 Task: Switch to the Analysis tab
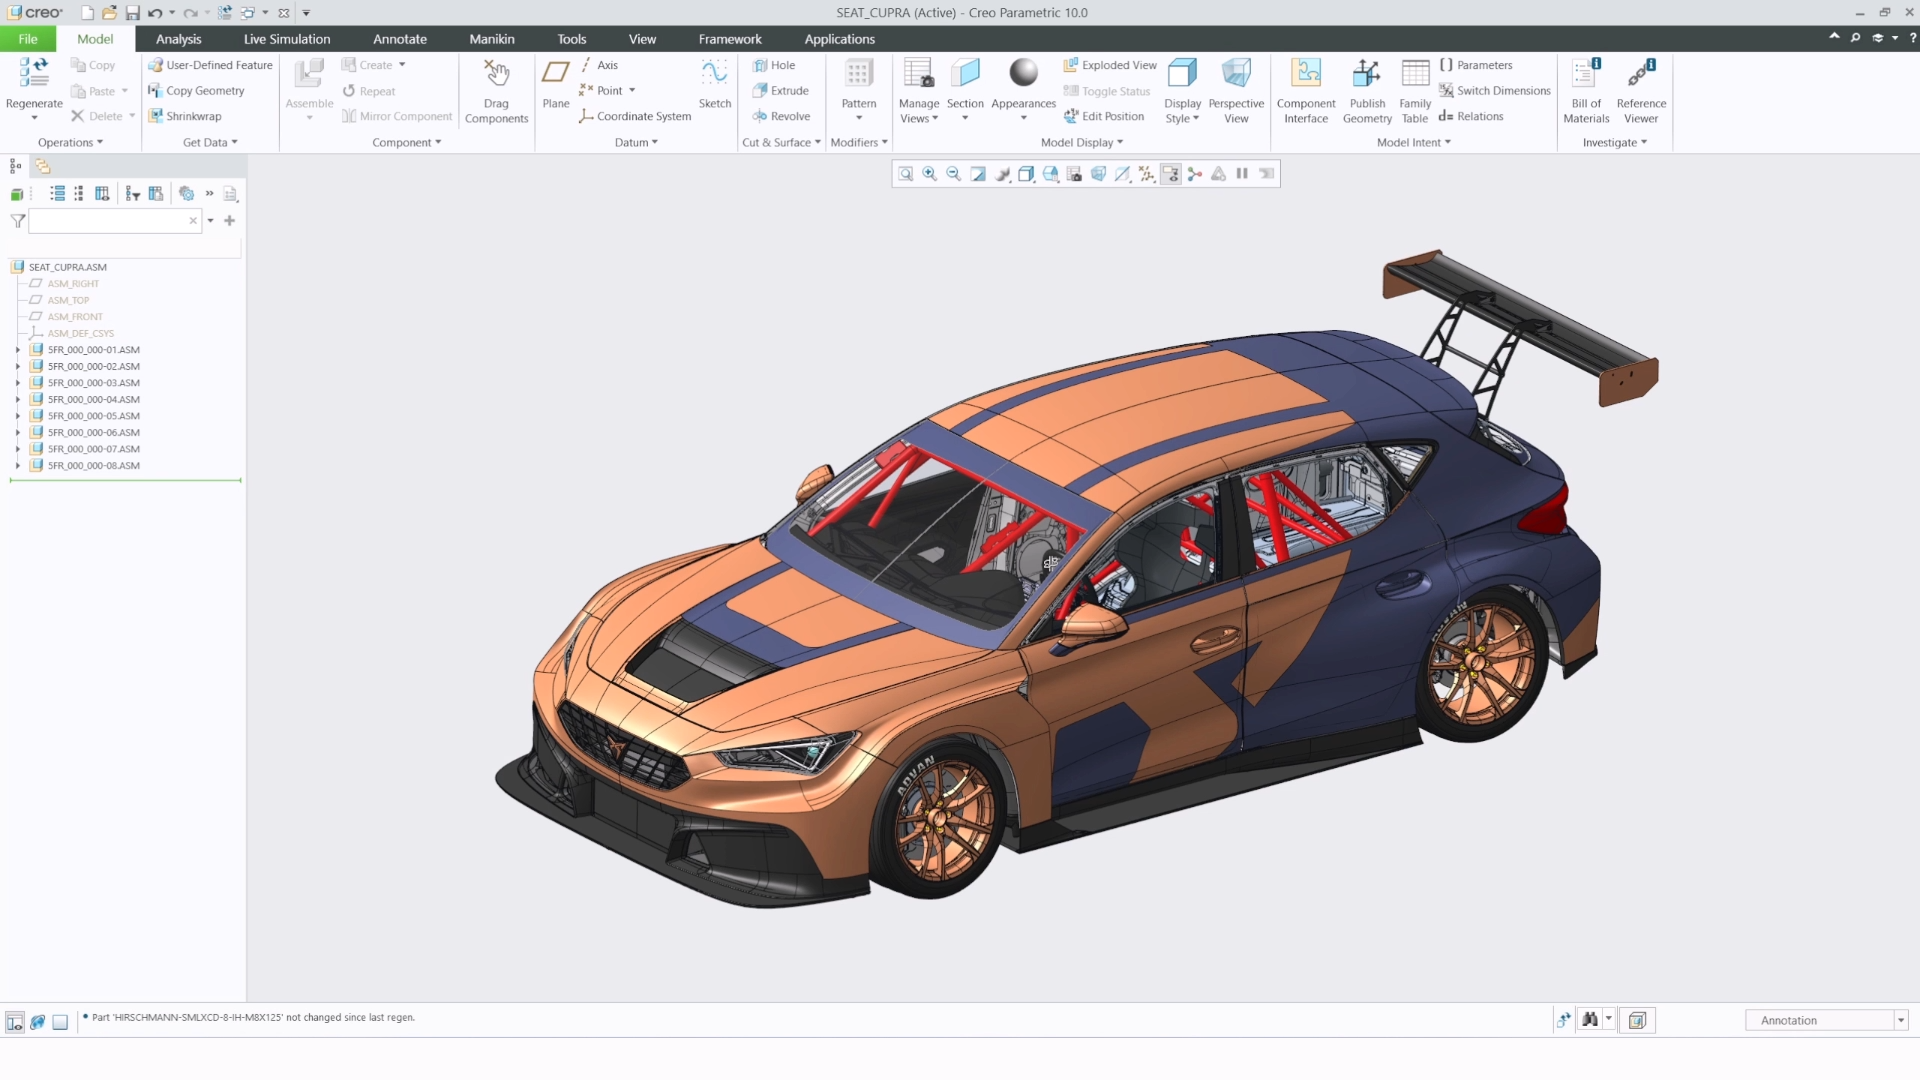[179, 39]
